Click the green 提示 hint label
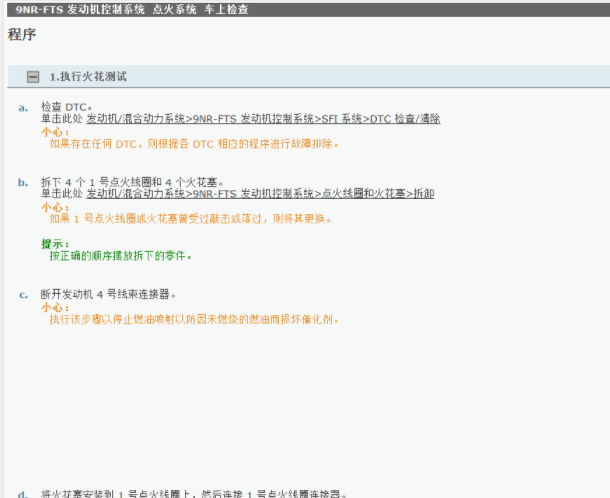Viewport: 610px width, 498px height. click(x=55, y=243)
